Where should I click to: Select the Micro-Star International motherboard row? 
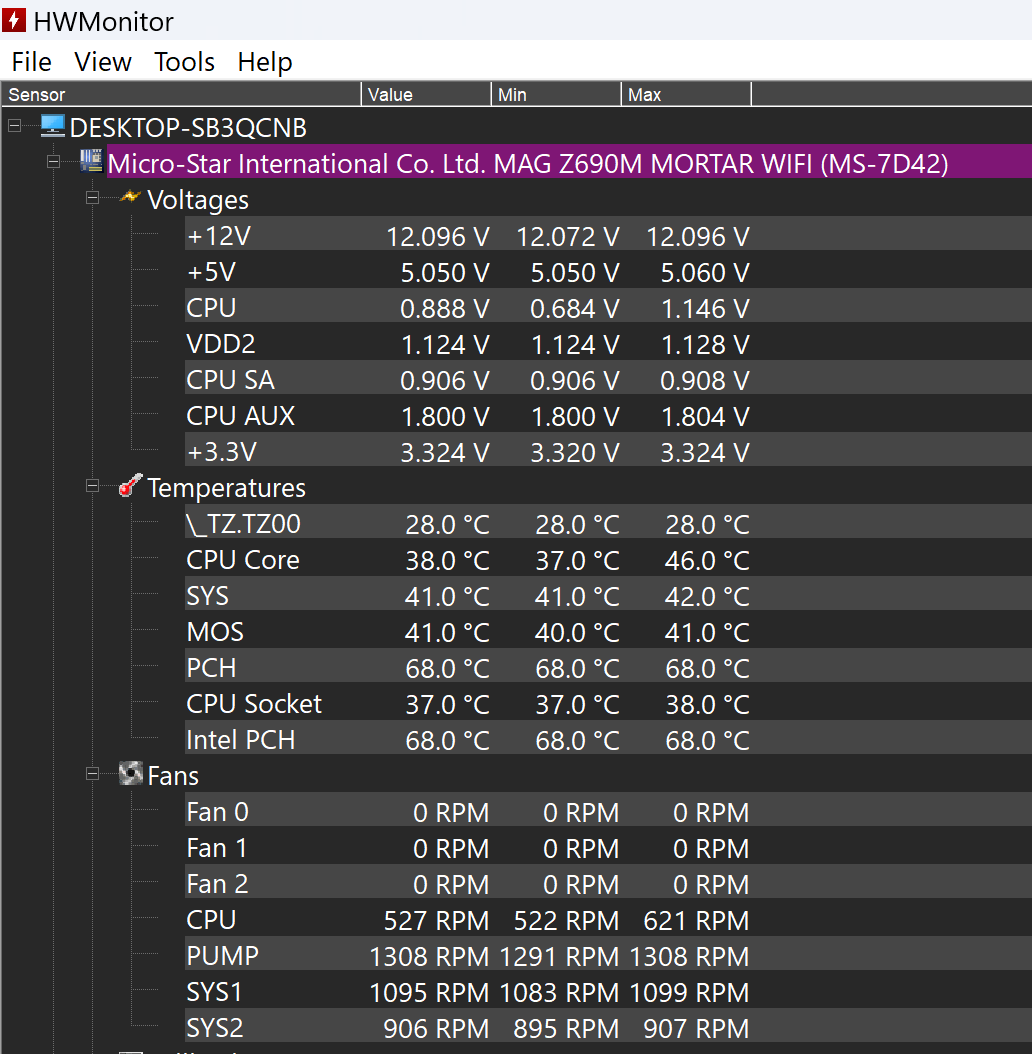point(569,161)
